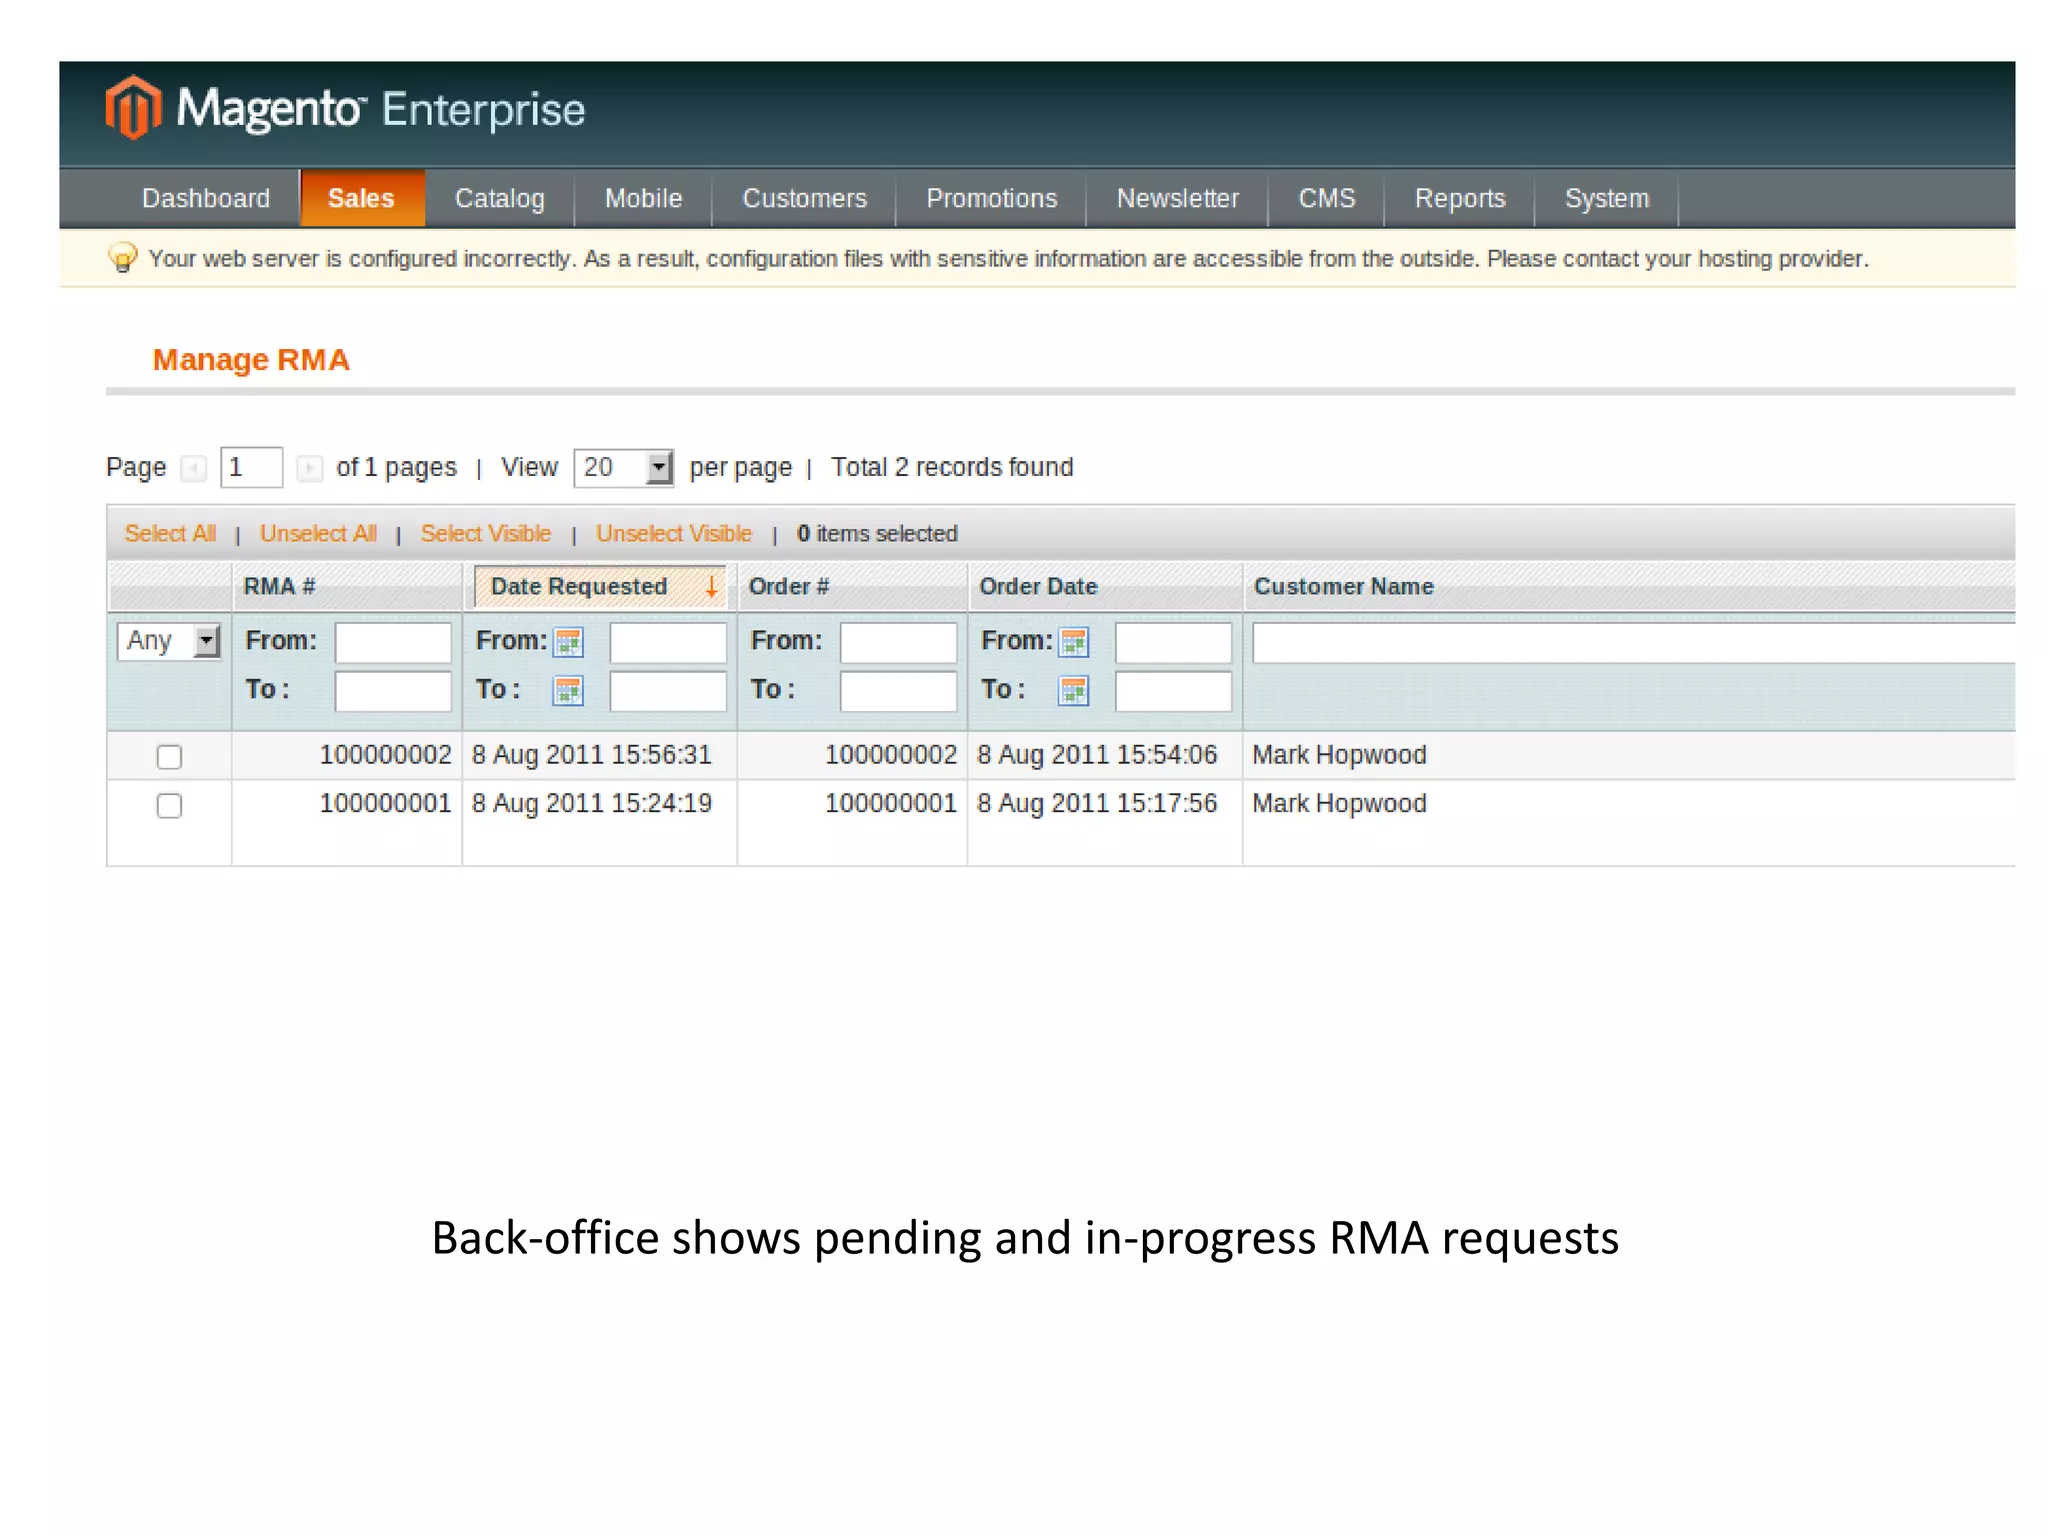Screen dimensions: 2048x1536
Task: Click the lightbulb warning icon
Action: pyautogui.click(x=122, y=258)
